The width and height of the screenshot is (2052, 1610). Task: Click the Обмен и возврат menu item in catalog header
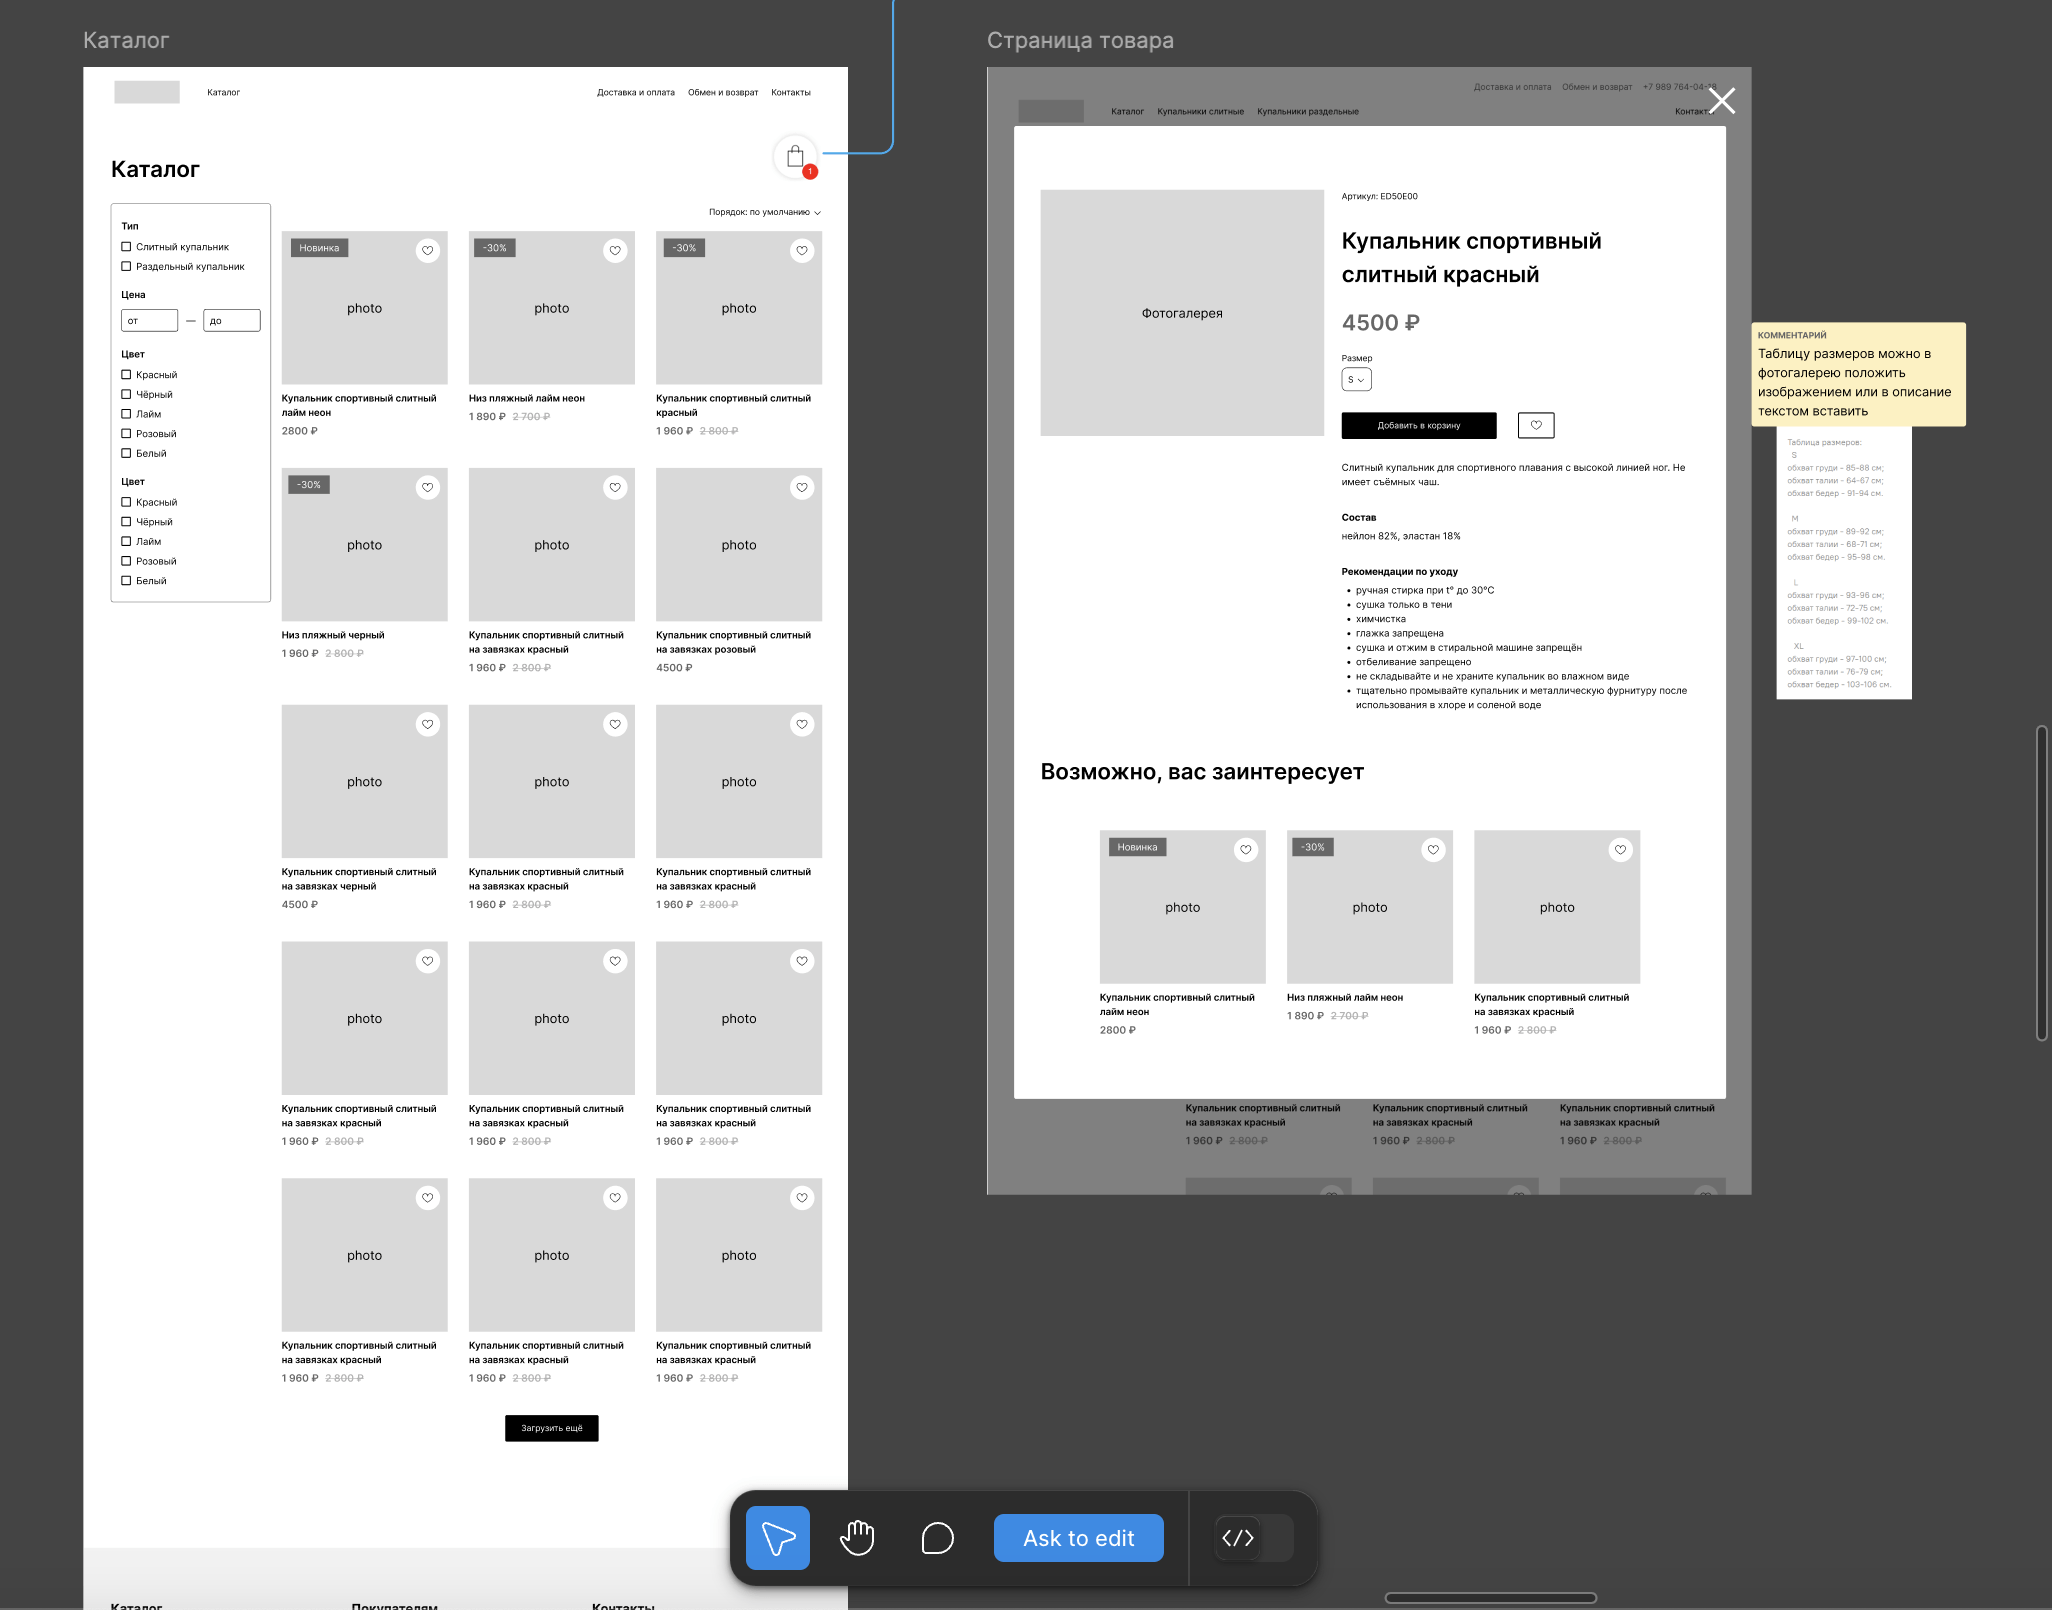click(722, 92)
